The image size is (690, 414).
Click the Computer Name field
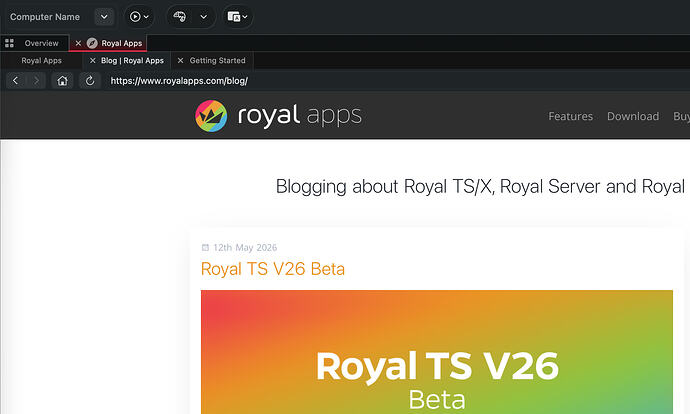(45, 17)
